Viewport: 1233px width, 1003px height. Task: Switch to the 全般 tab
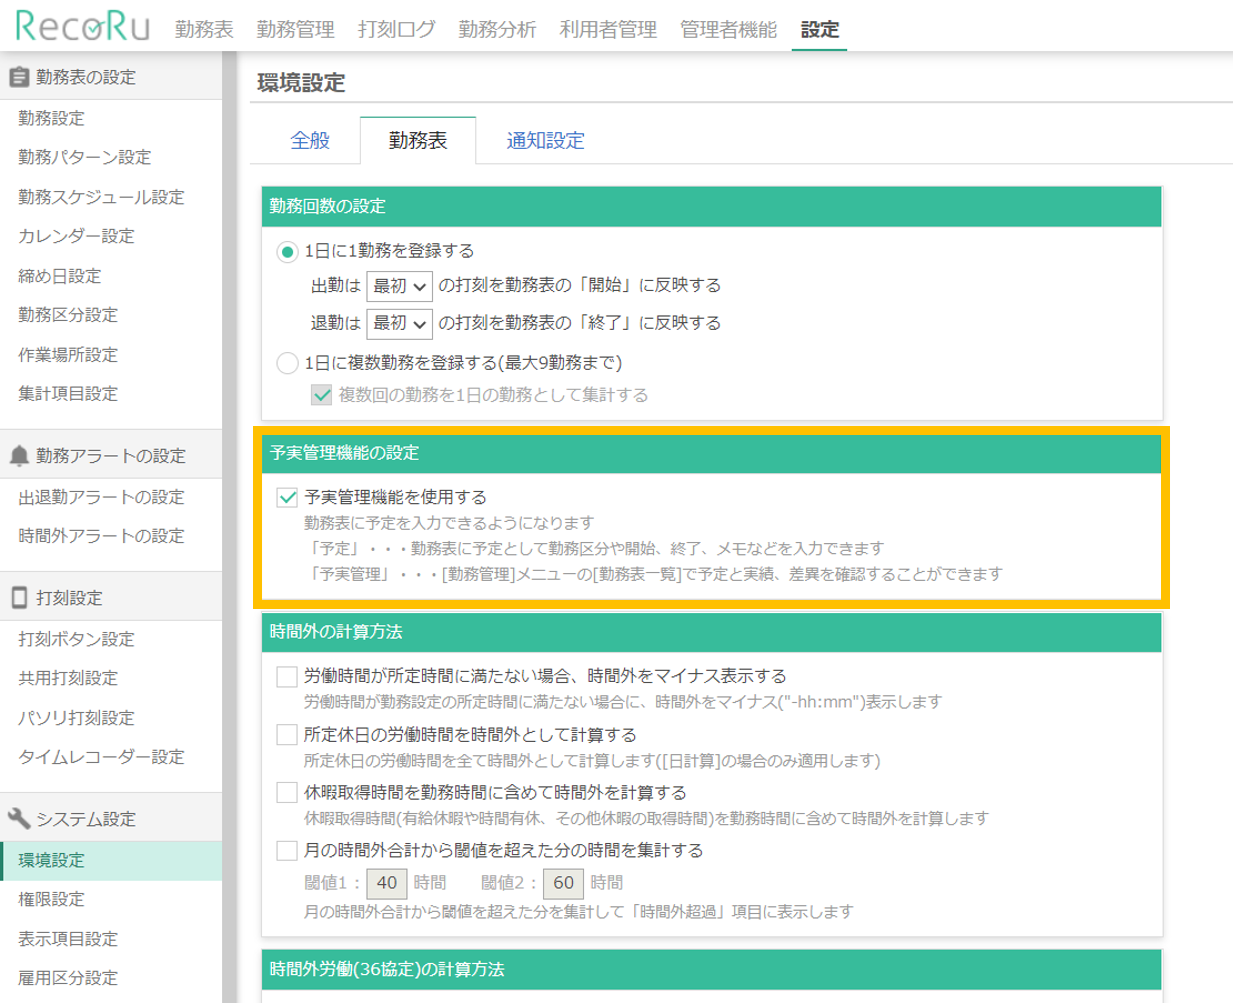(x=311, y=141)
